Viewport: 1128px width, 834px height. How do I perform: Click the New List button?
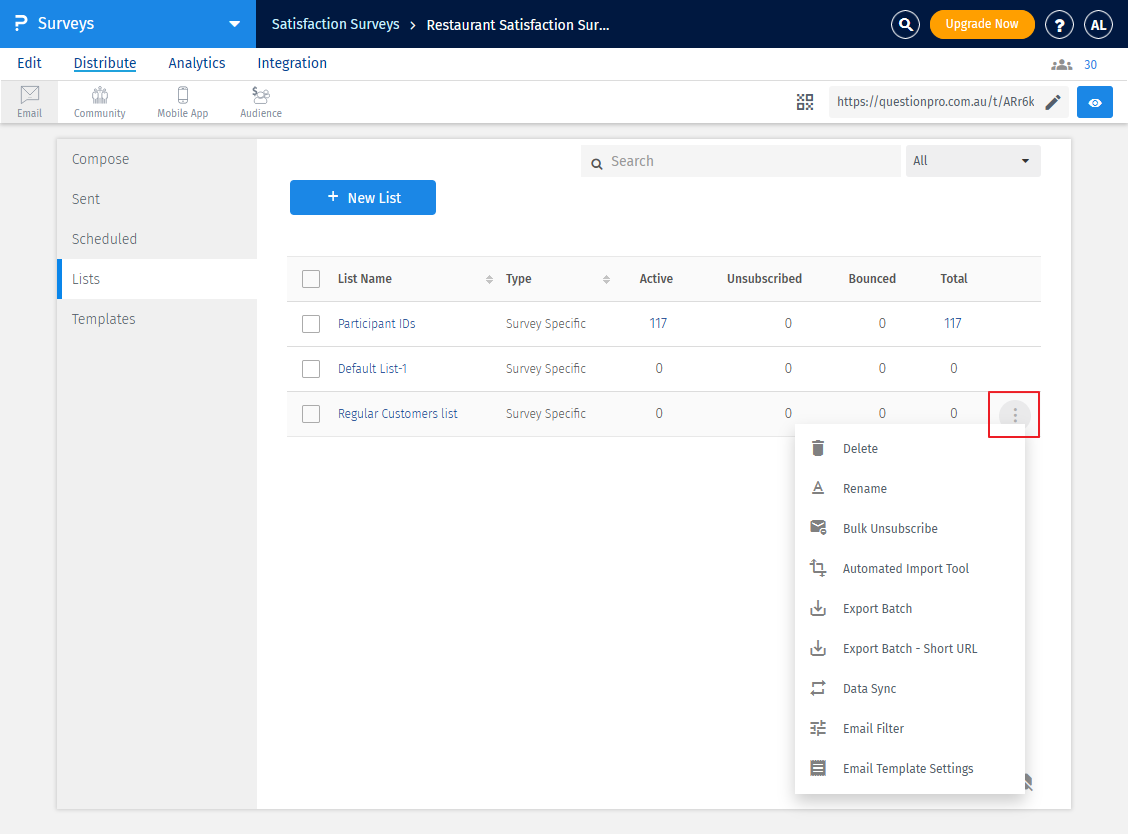click(363, 198)
